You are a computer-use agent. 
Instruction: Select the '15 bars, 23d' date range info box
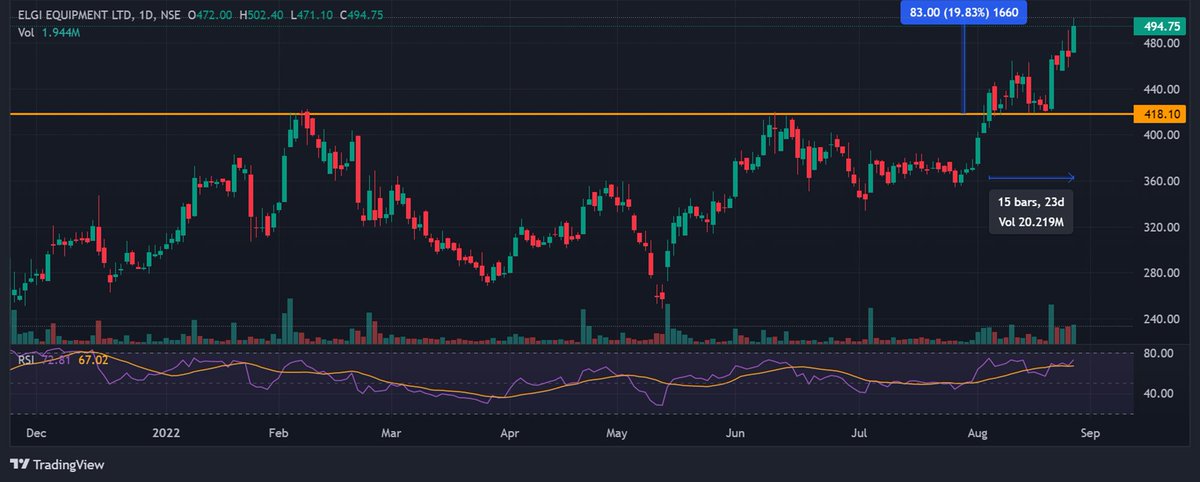(x=1031, y=212)
